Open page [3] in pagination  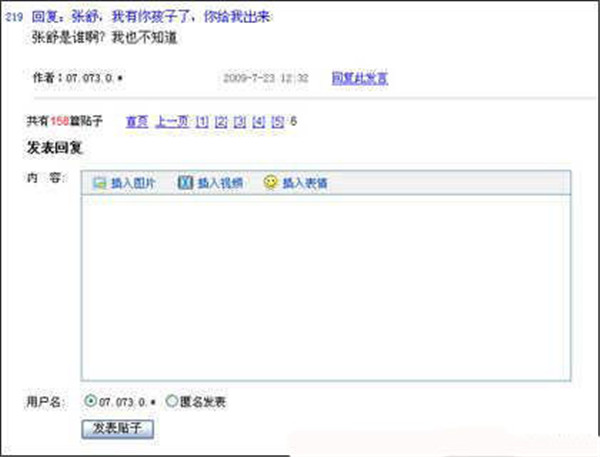tap(240, 122)
